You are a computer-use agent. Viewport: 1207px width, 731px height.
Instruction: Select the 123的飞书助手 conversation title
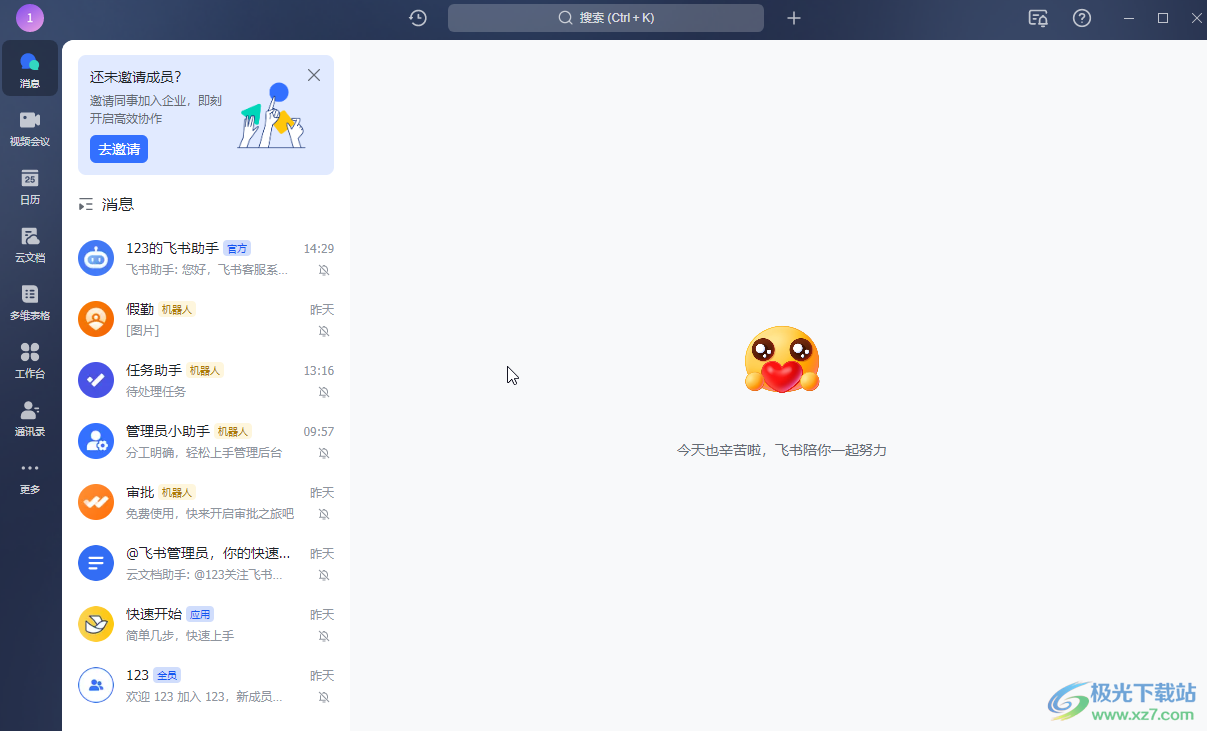[172, 248]
